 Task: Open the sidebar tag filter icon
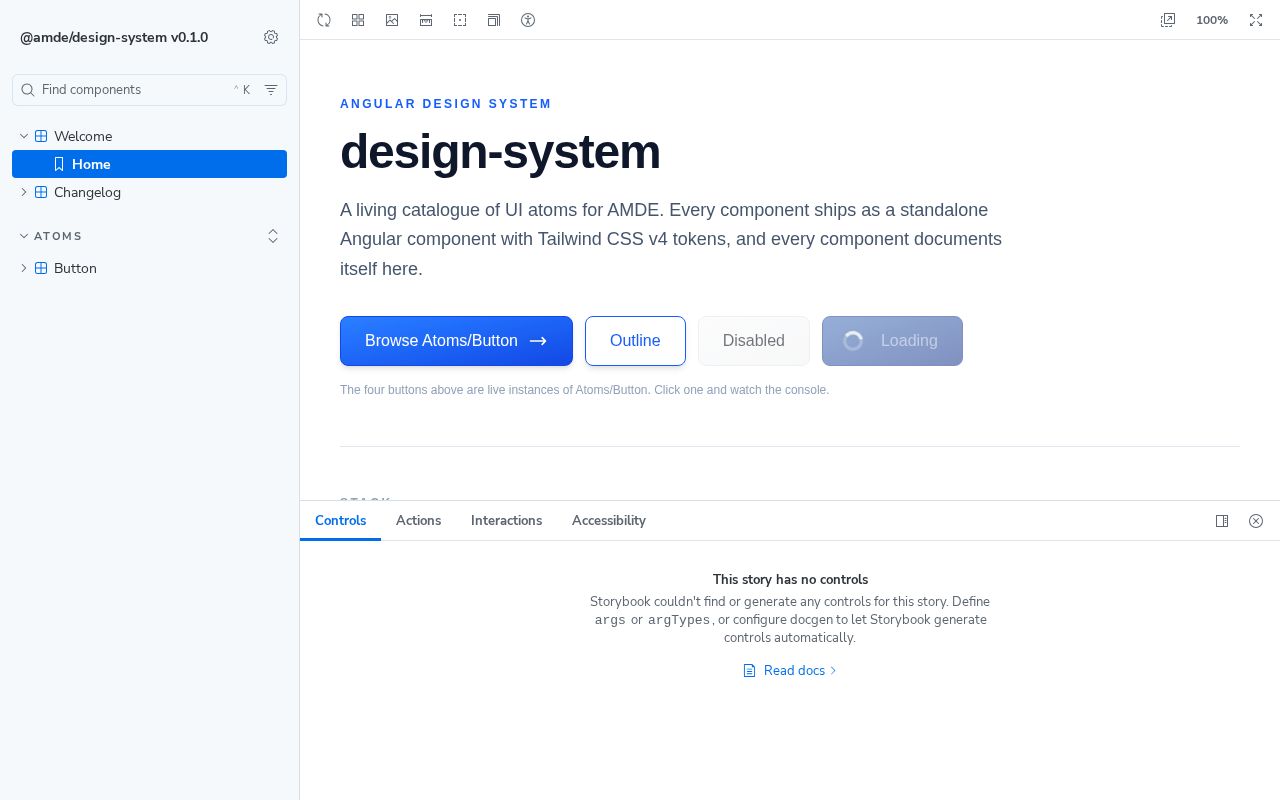(271, 90)
